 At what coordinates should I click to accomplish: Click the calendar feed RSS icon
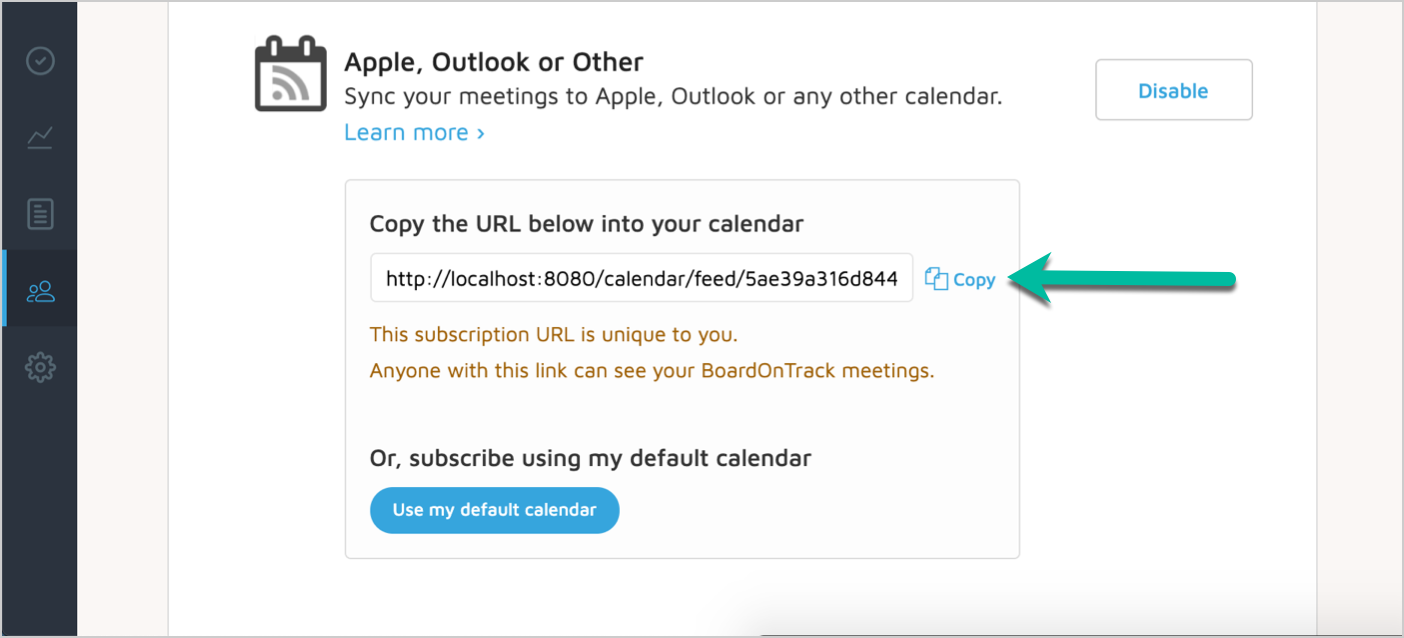[290, 76]
